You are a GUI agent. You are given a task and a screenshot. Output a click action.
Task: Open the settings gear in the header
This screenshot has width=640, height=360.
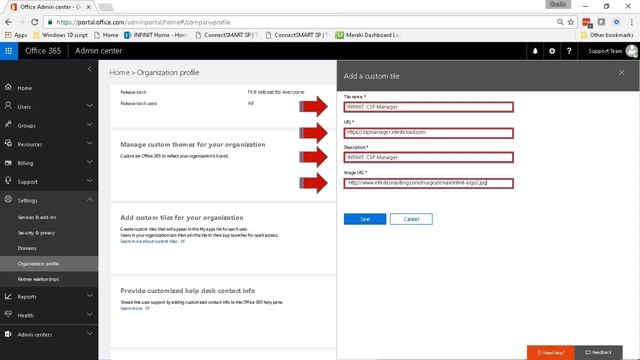[552, 51]
